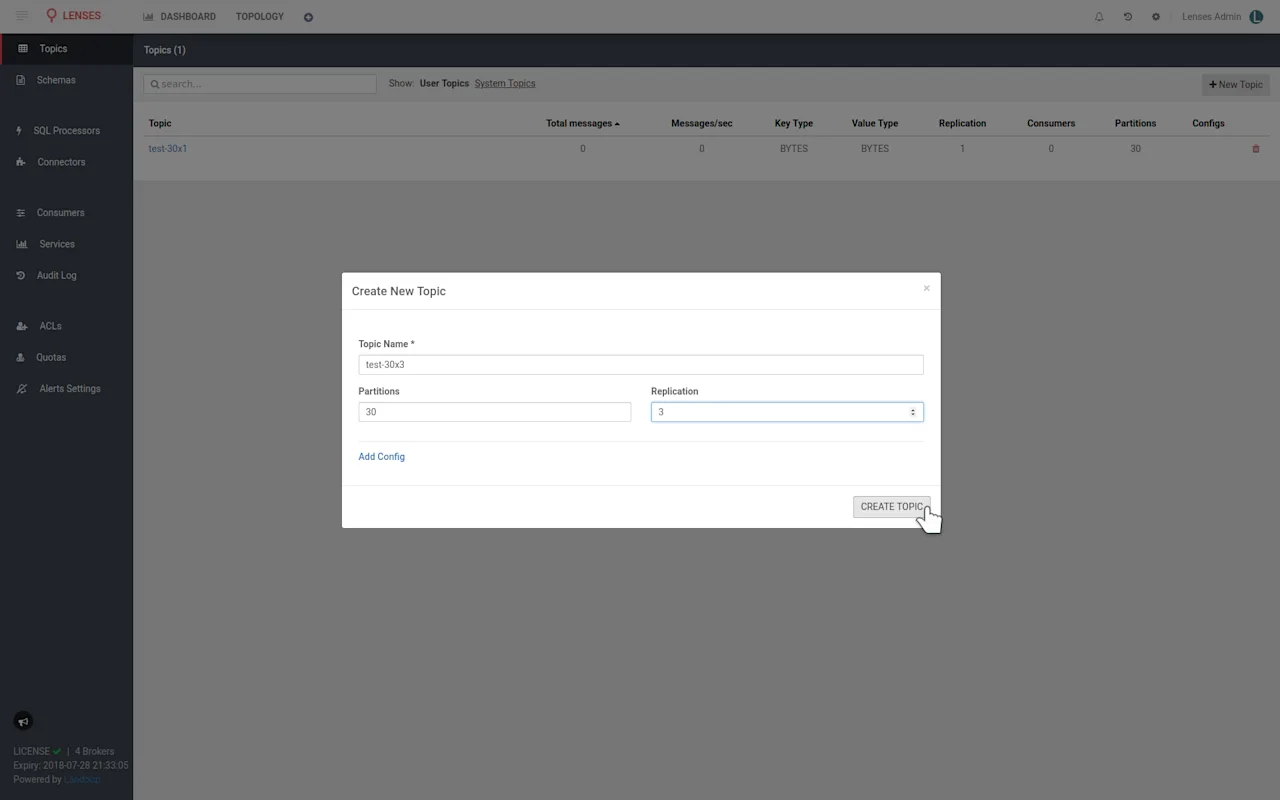Sort by Total messages column

click(x=583, y=124)
